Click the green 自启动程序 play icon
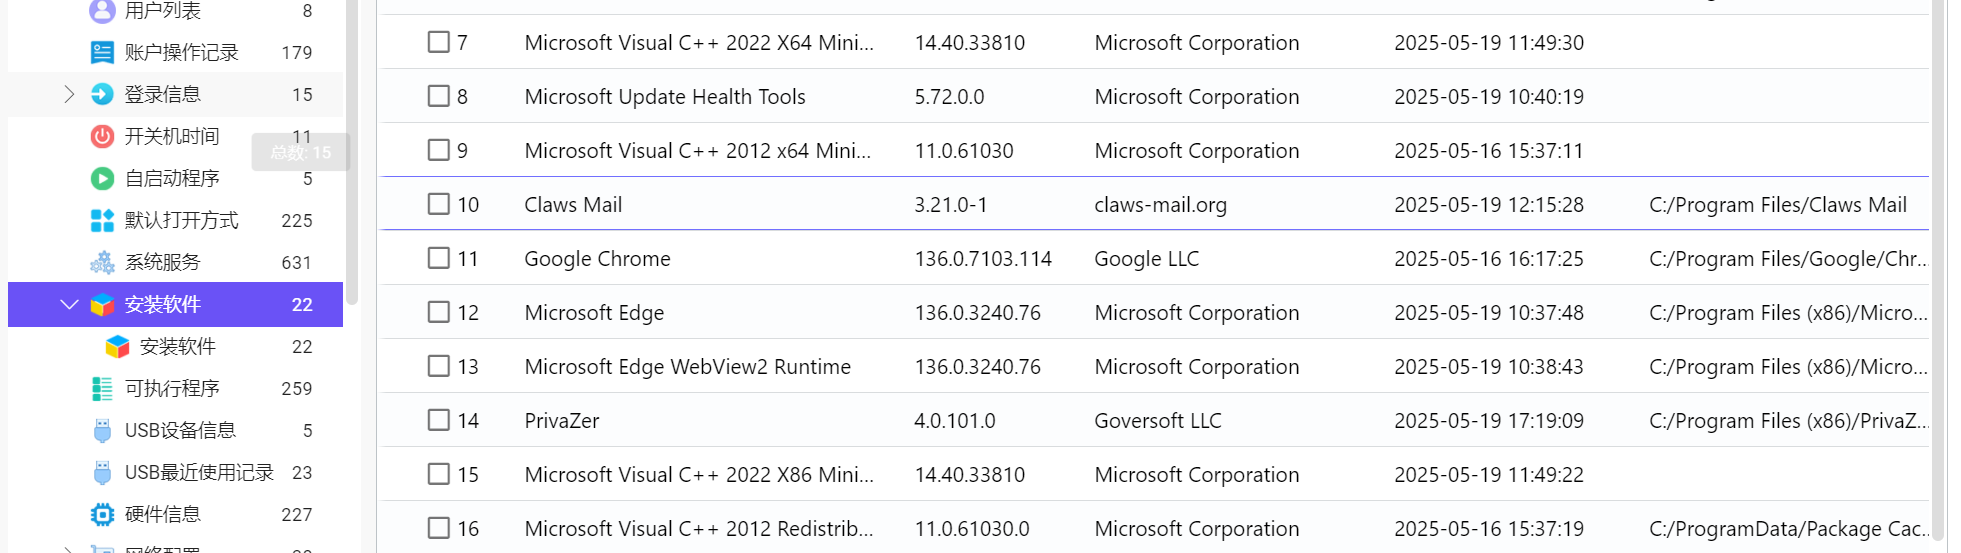Screen dimensions: 1961x553 pos(102,178)
